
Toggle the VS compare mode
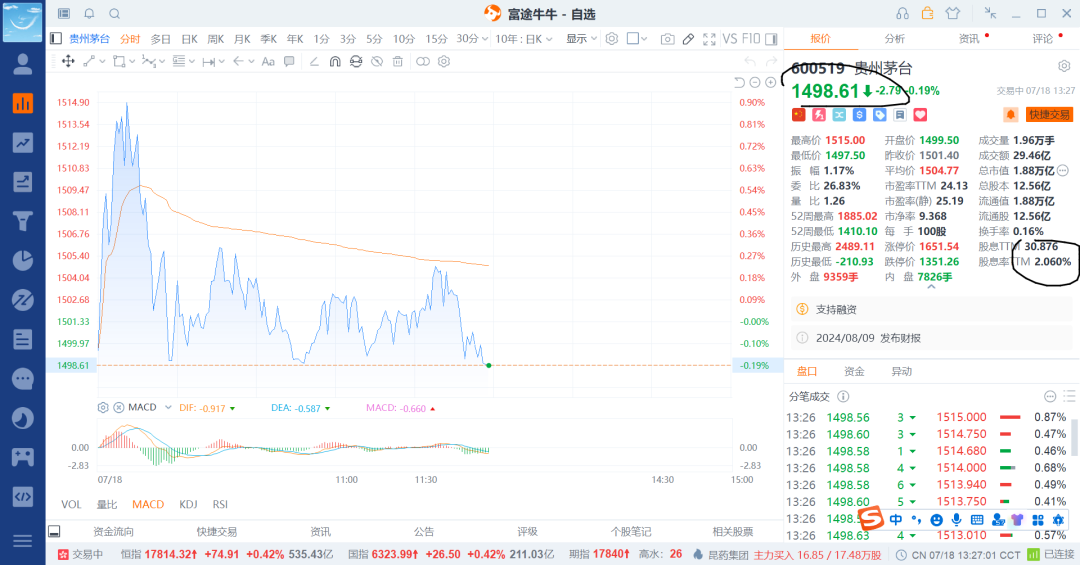(730, 39)
